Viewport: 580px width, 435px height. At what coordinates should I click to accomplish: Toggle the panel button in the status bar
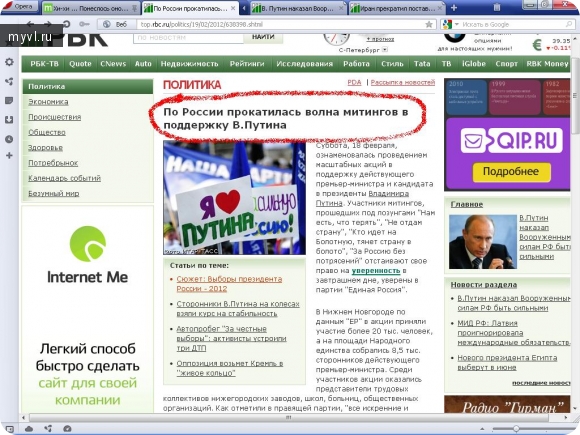point(9,429)
